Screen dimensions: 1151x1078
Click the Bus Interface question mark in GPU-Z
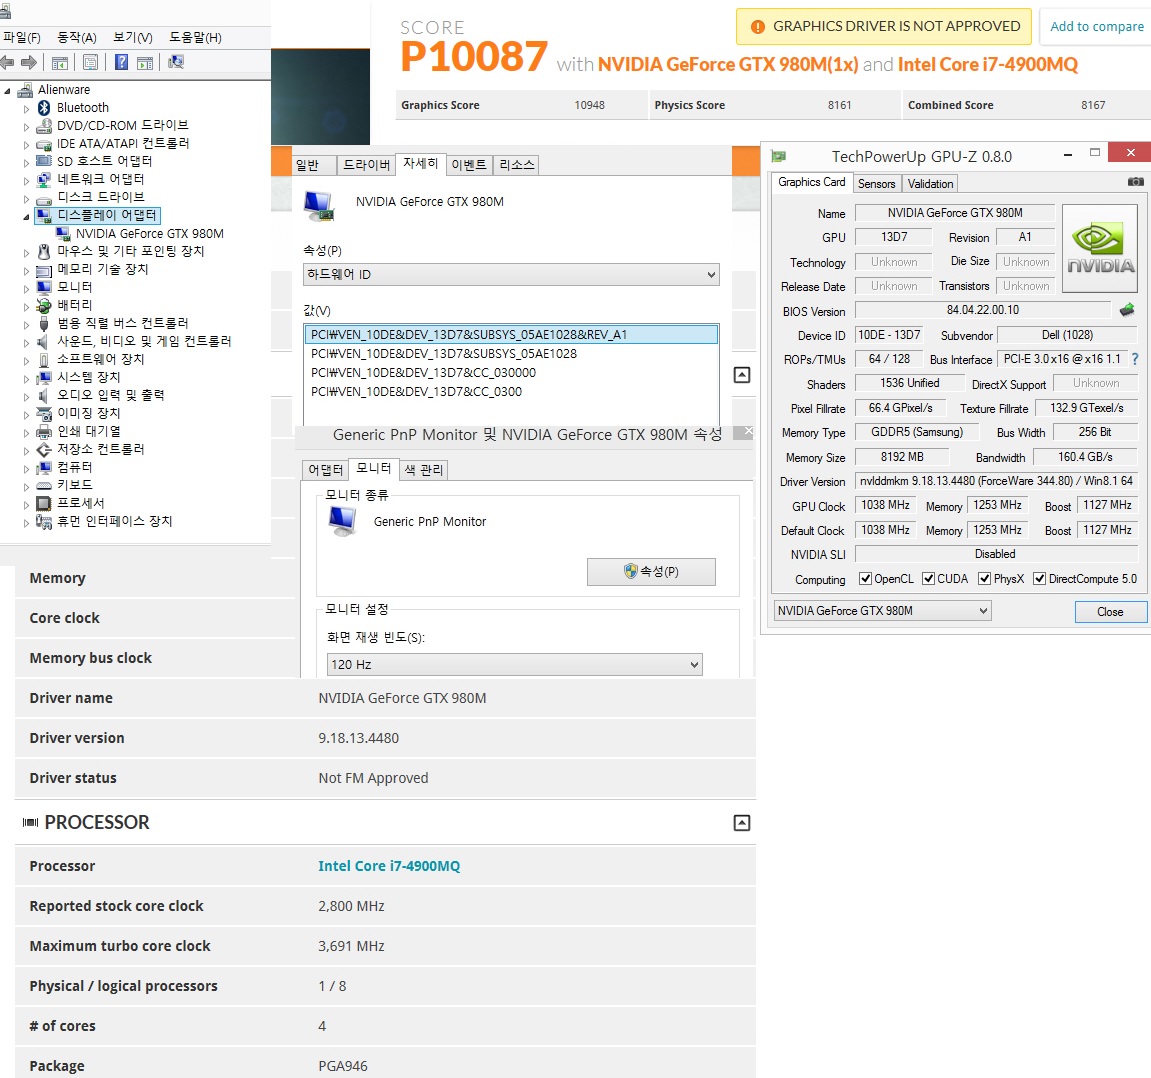pos(1135,359)
